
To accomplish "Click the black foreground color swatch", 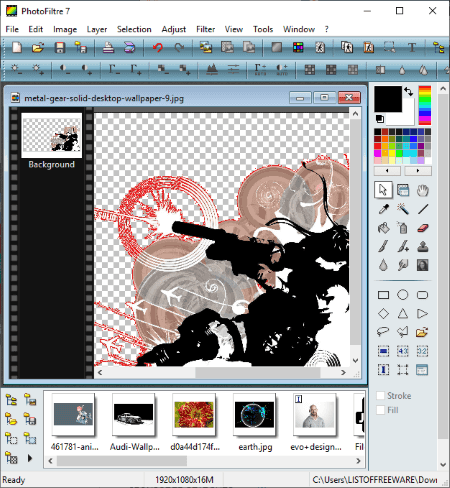I will coord(388,99).
